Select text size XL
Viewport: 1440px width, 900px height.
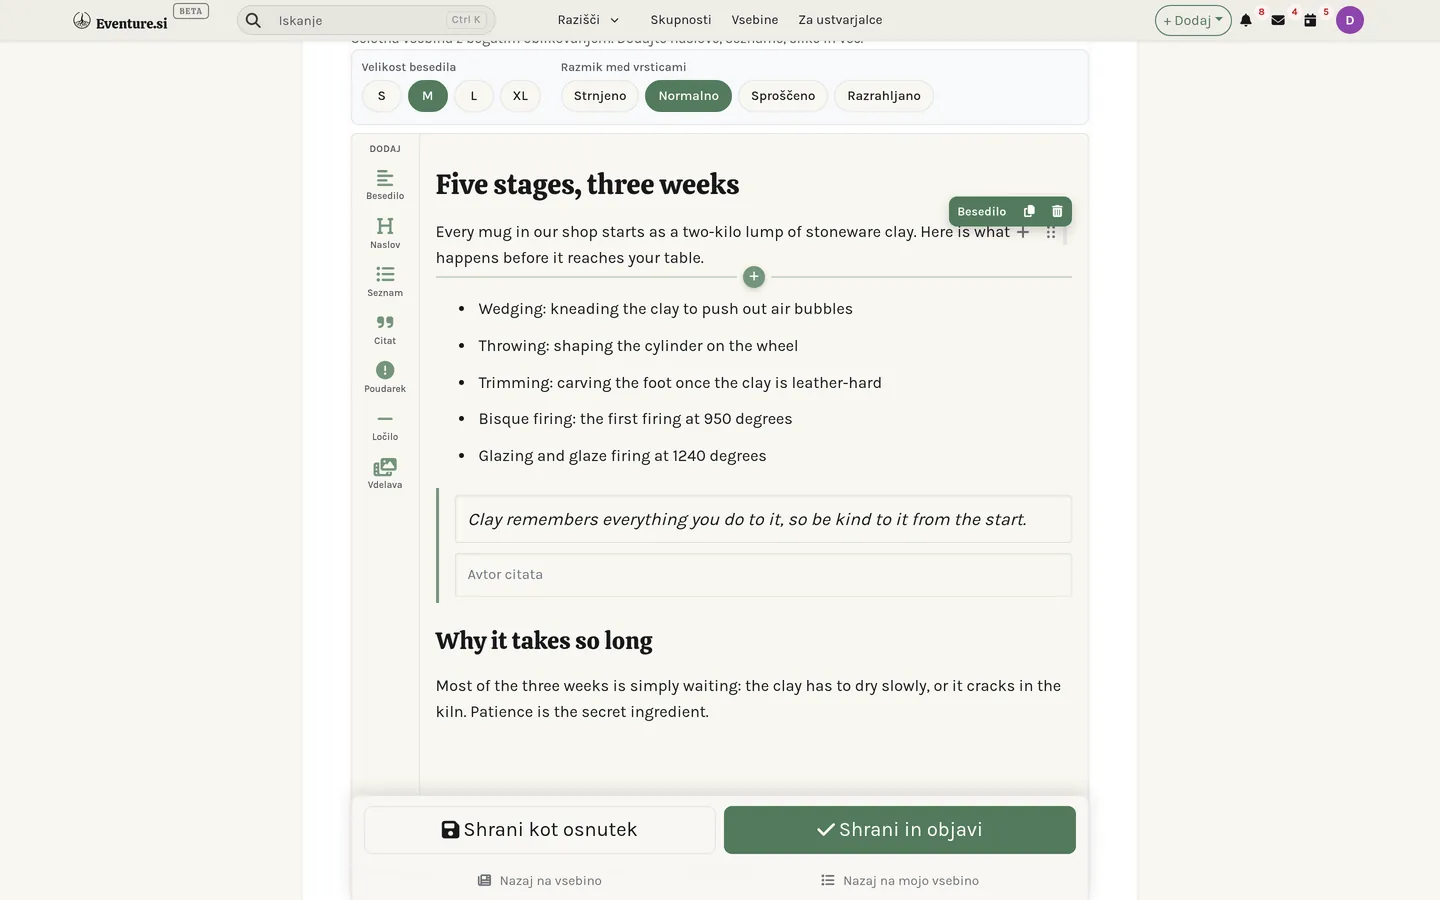pyautogui.click(x=520, y=96)
